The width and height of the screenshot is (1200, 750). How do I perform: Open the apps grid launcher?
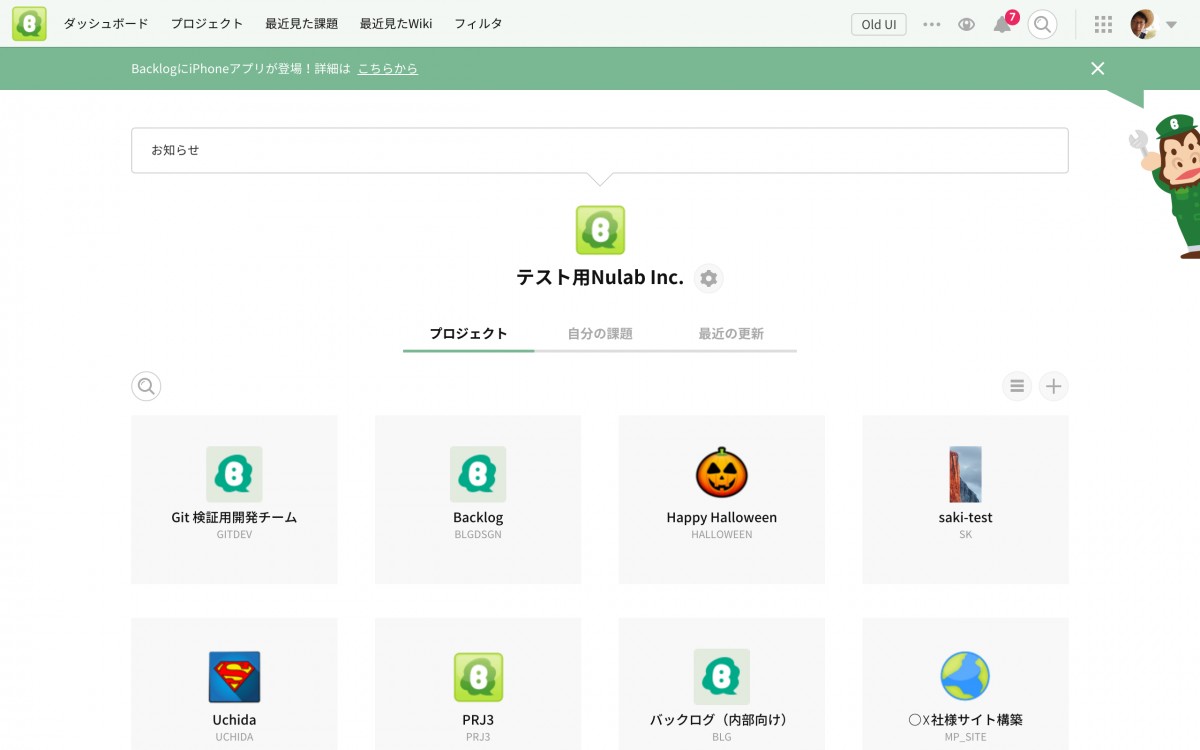1103,24
